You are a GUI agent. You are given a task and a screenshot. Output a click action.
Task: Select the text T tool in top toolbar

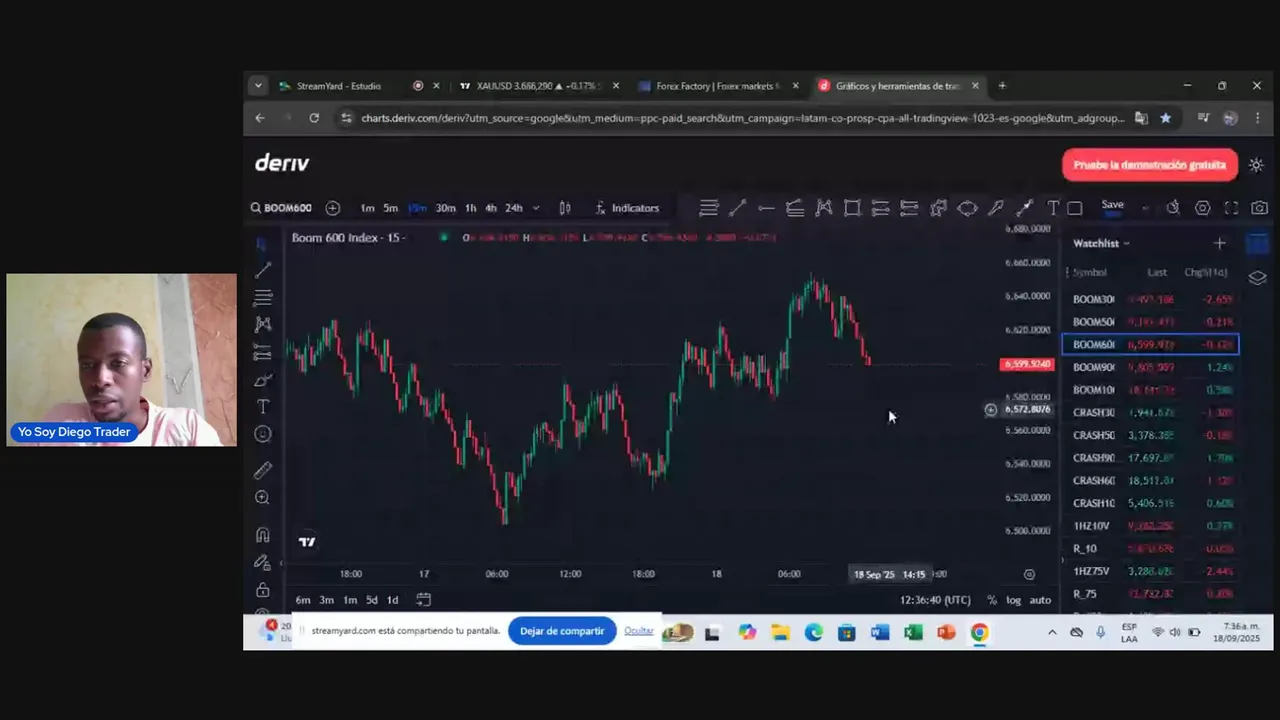click(x=1053, y=208)
